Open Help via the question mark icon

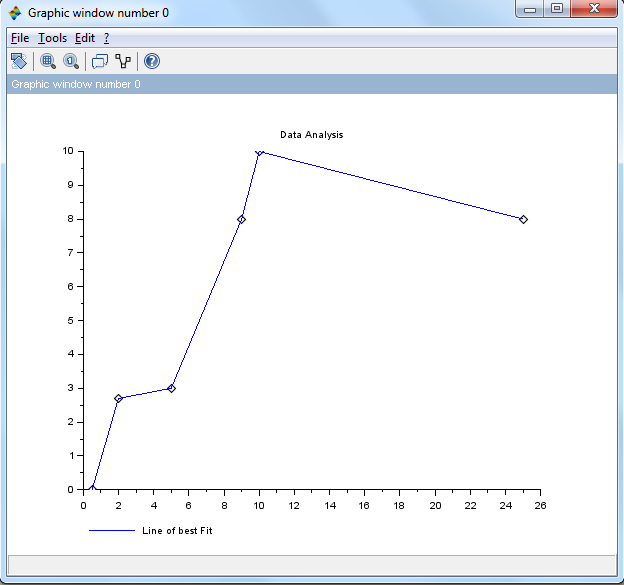(x=152, y=61)
